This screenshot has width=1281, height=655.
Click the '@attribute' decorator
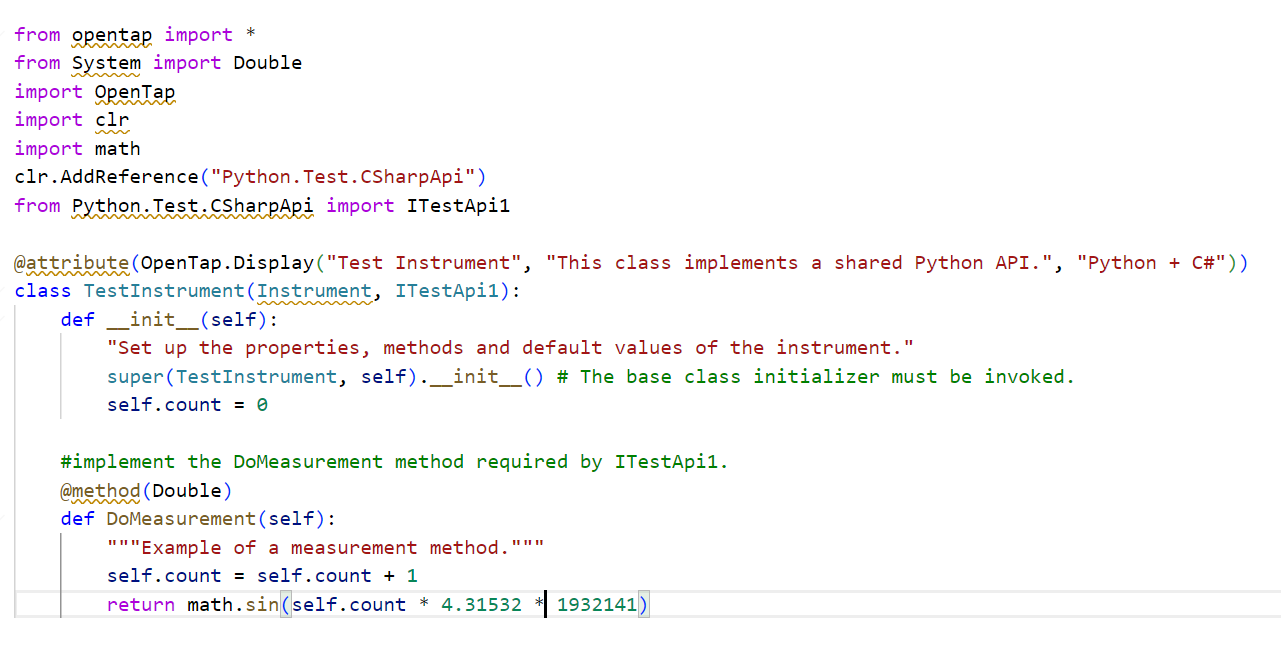coord(72,263)
